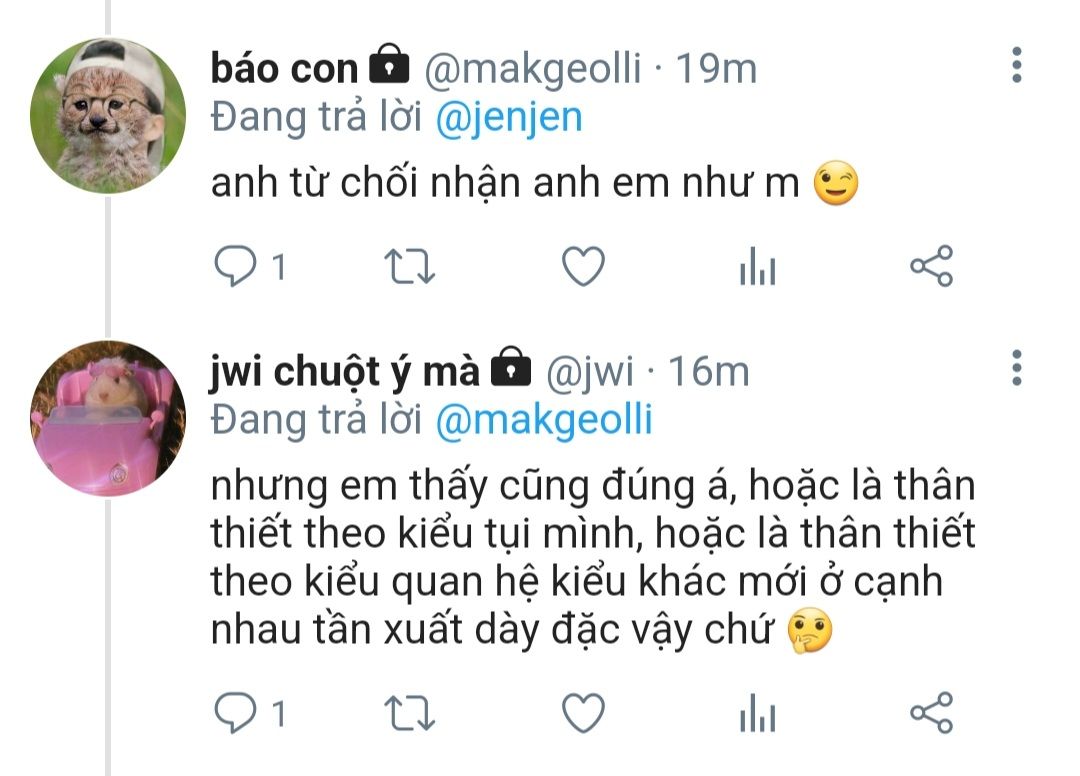The height and width of the screenshot is (776, 1080).
Task: Open báo con's cheetah cub profile picture
Action: (x=108, y=116)
